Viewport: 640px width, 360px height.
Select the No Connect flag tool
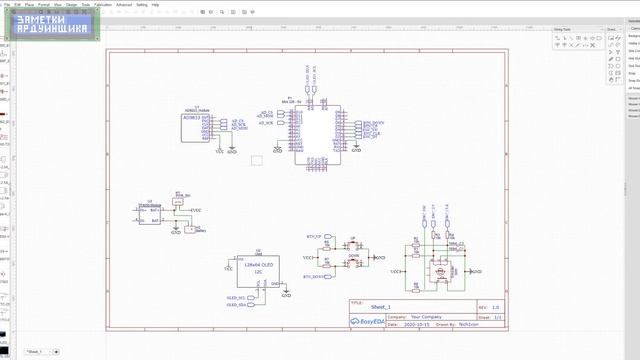point(571,45)
